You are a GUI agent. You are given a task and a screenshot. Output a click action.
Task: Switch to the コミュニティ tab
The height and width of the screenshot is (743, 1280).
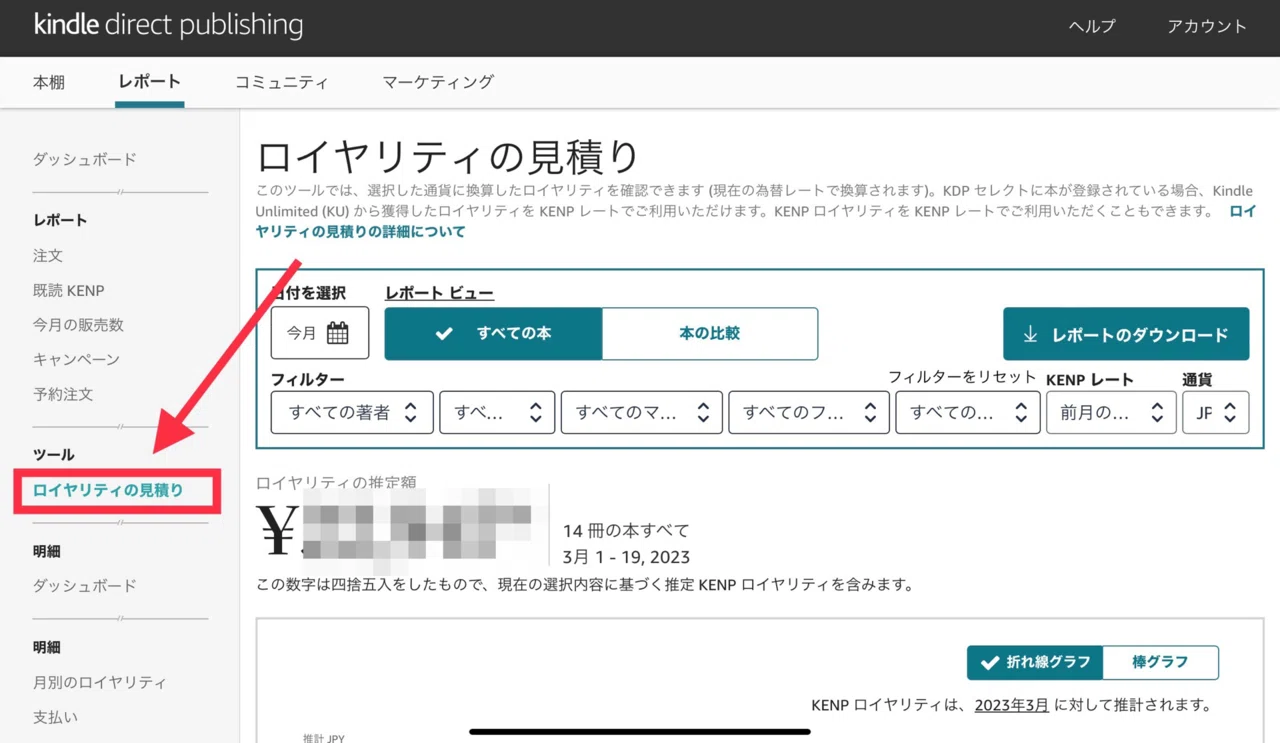click(282, 82)
